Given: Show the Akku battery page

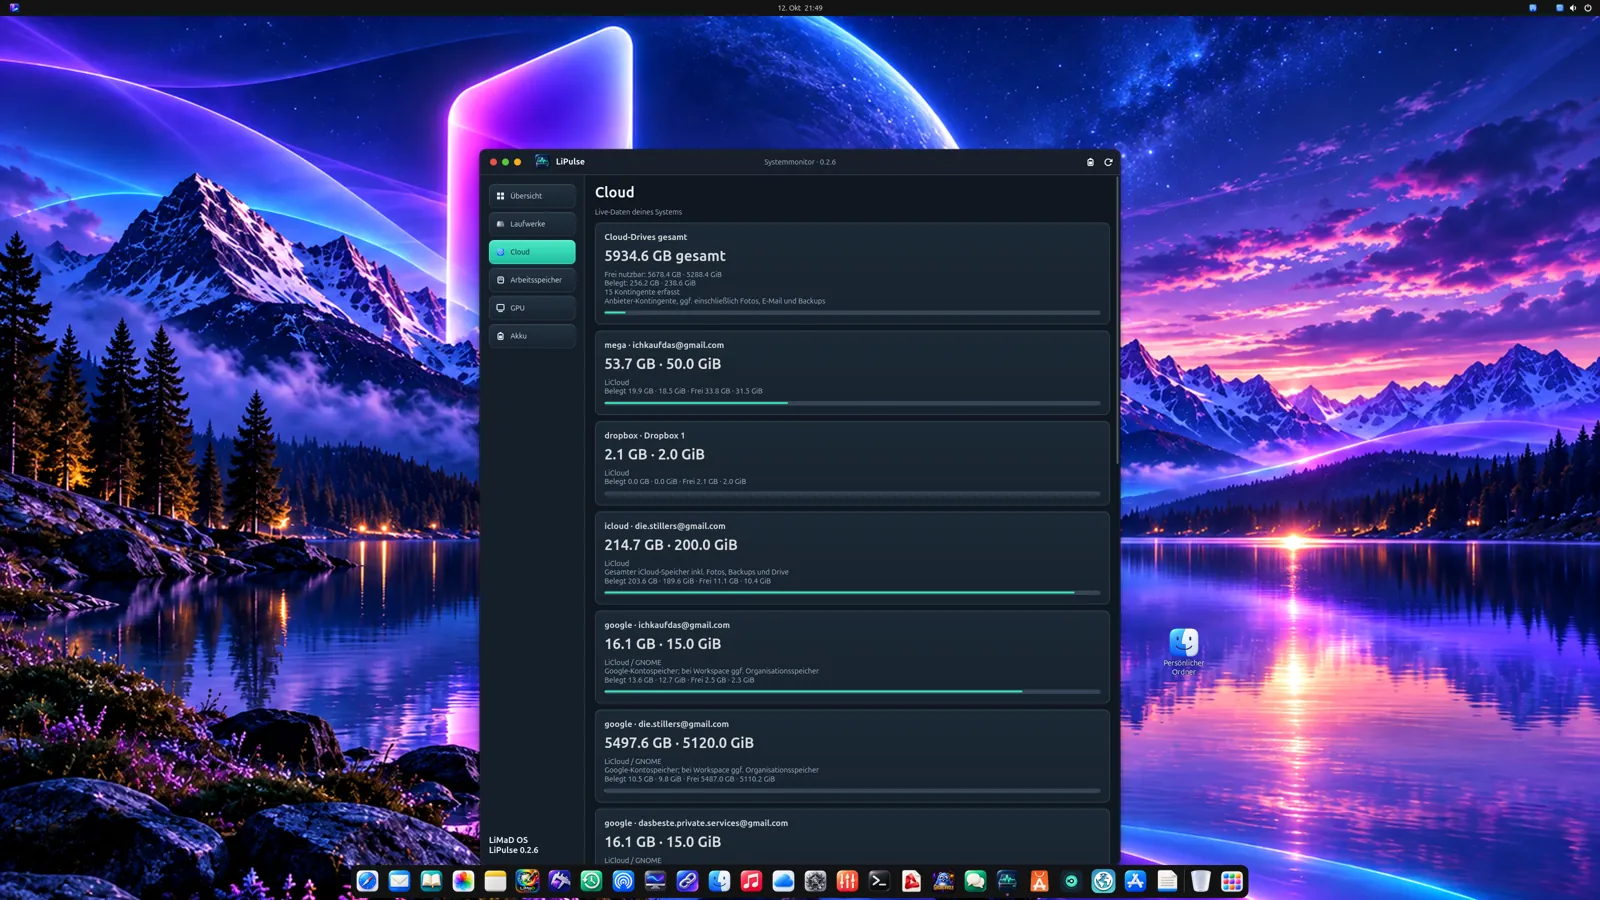Looking at the screenshot, I should [x=532, y=336].
